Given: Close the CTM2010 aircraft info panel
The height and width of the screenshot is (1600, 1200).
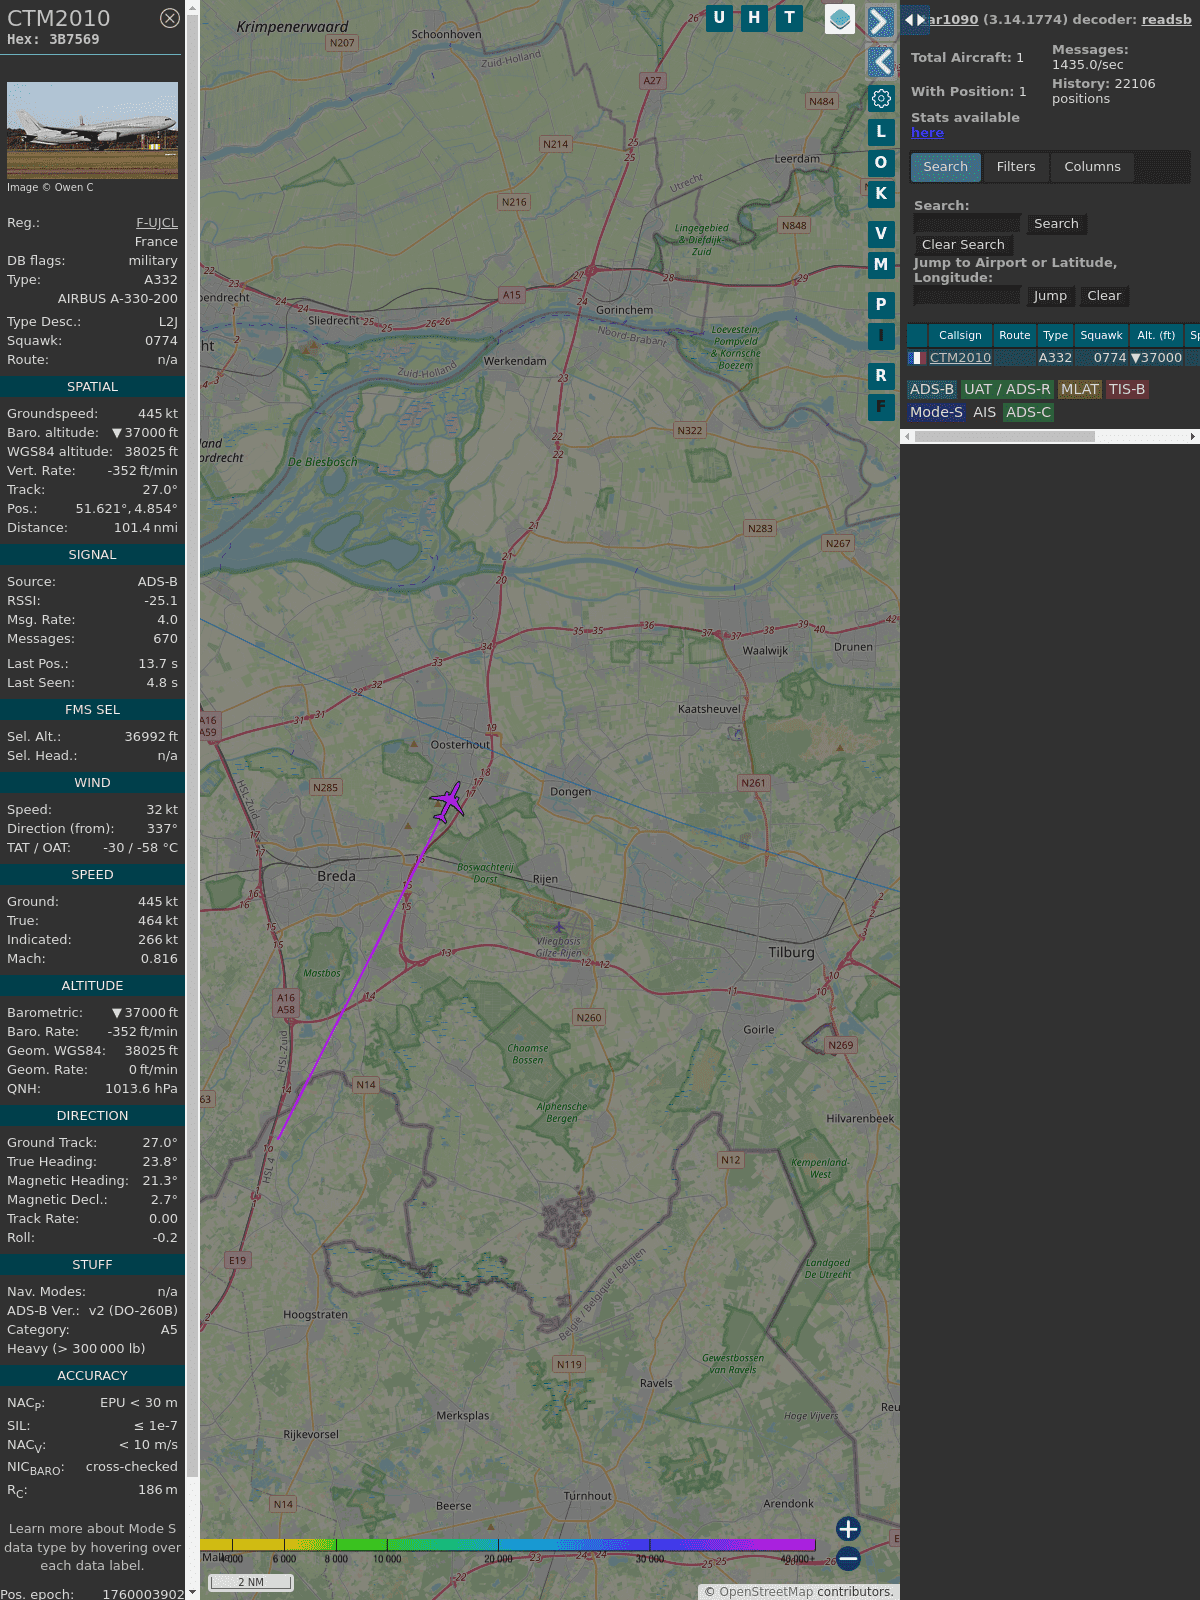Looking at the screenshot, I should click(x=170, y=18).
